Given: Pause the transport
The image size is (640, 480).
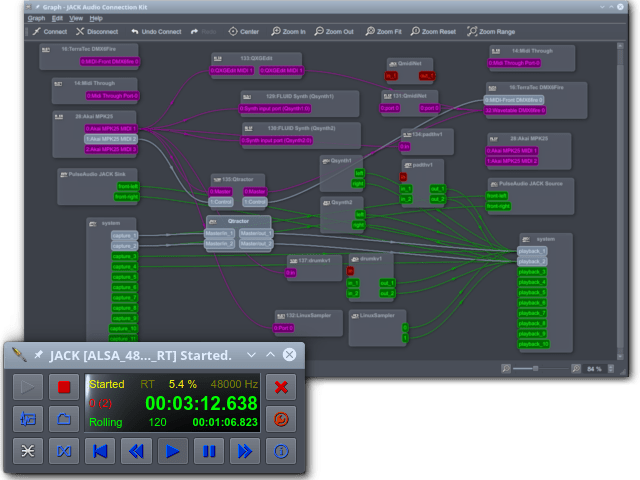Looking at the screenshot, I should pos(209,451).
